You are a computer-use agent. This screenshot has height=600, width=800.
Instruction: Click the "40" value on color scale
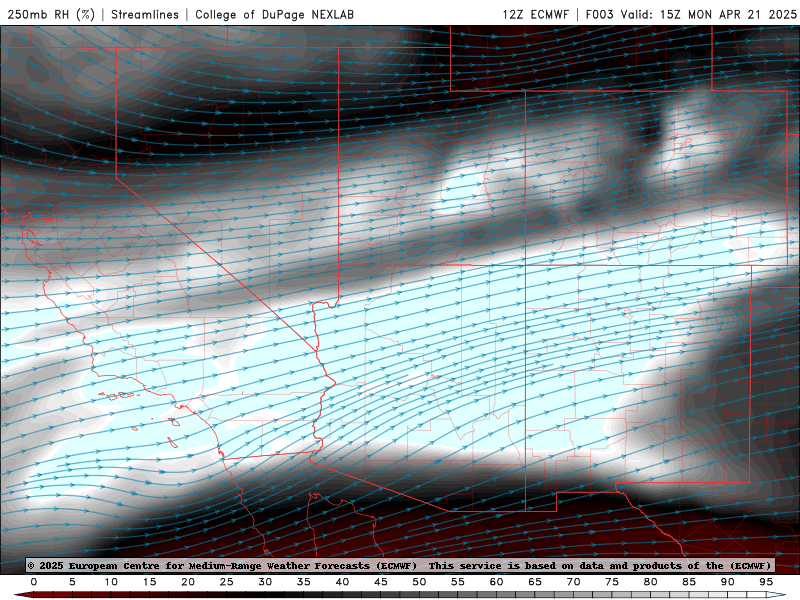(342, 582)
